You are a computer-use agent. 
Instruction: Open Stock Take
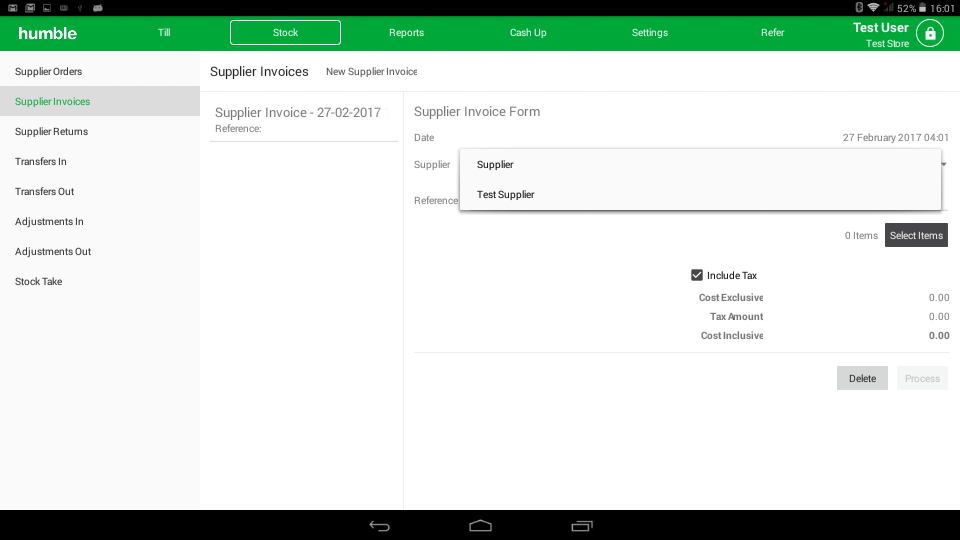(100, 281)
